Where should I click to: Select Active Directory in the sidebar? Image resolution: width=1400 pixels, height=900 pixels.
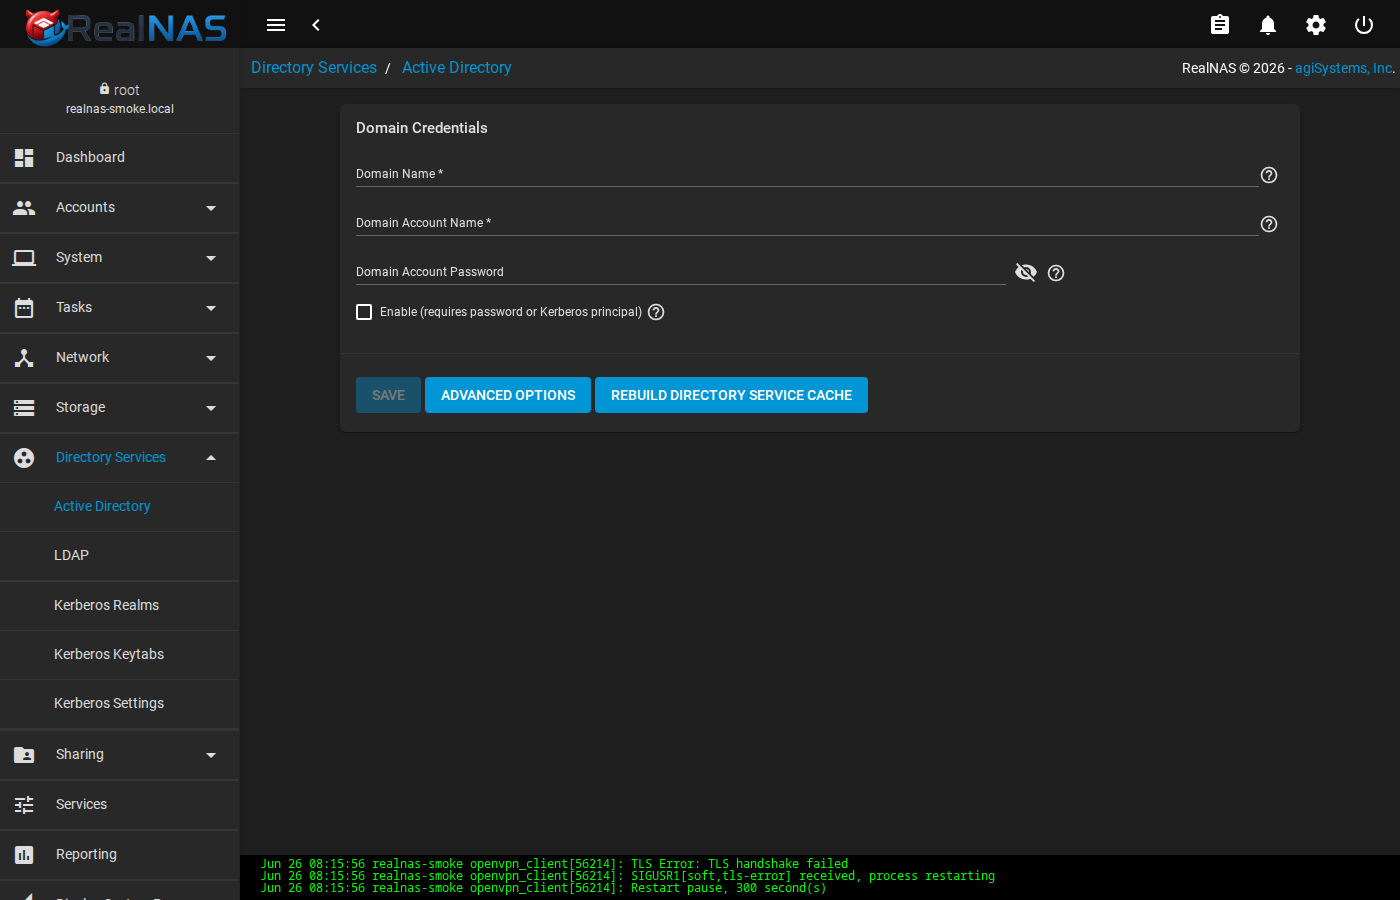[120, 507]
